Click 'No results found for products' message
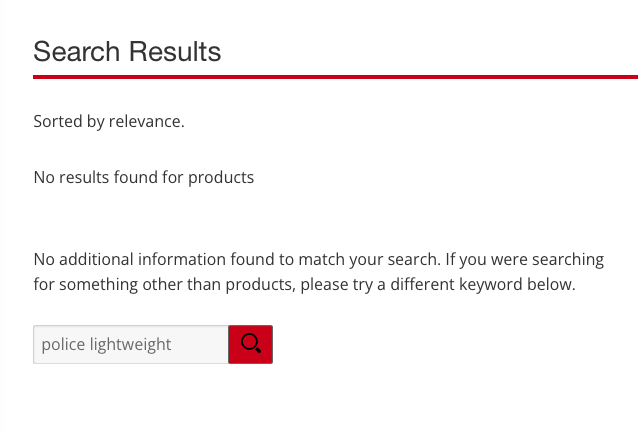The width and height of the screenshot is (638, 433). tap(144, 177)
